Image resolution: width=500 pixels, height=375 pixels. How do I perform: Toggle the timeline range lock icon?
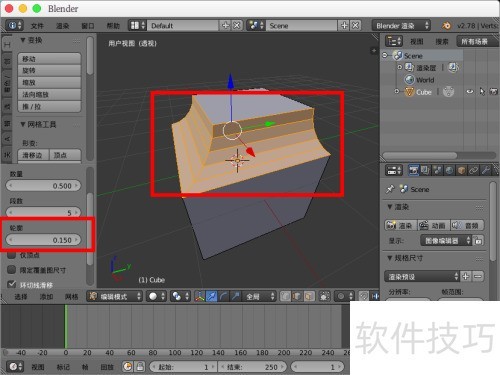click(x=140, y=367)
